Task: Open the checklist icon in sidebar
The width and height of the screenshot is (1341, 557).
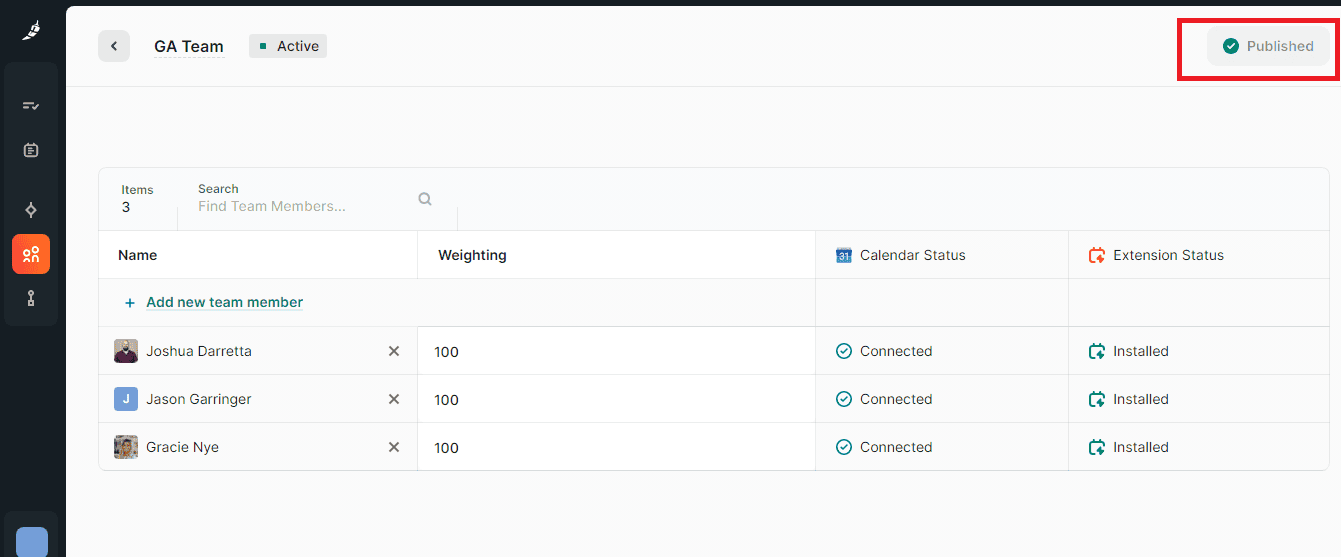Action: click(x=31, y=105)
